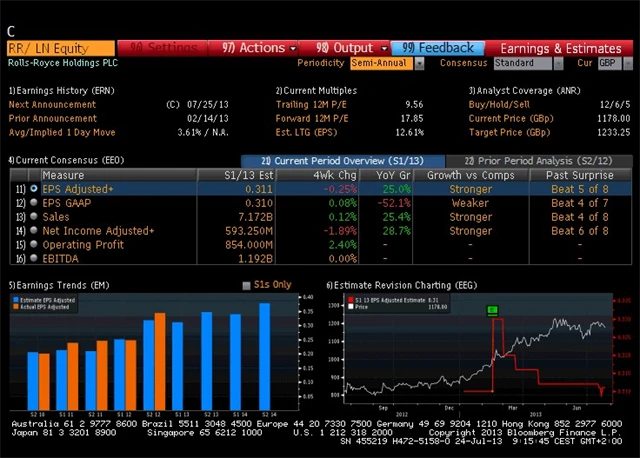Select the EPS GAAP radio button

[x=34, y=202]
